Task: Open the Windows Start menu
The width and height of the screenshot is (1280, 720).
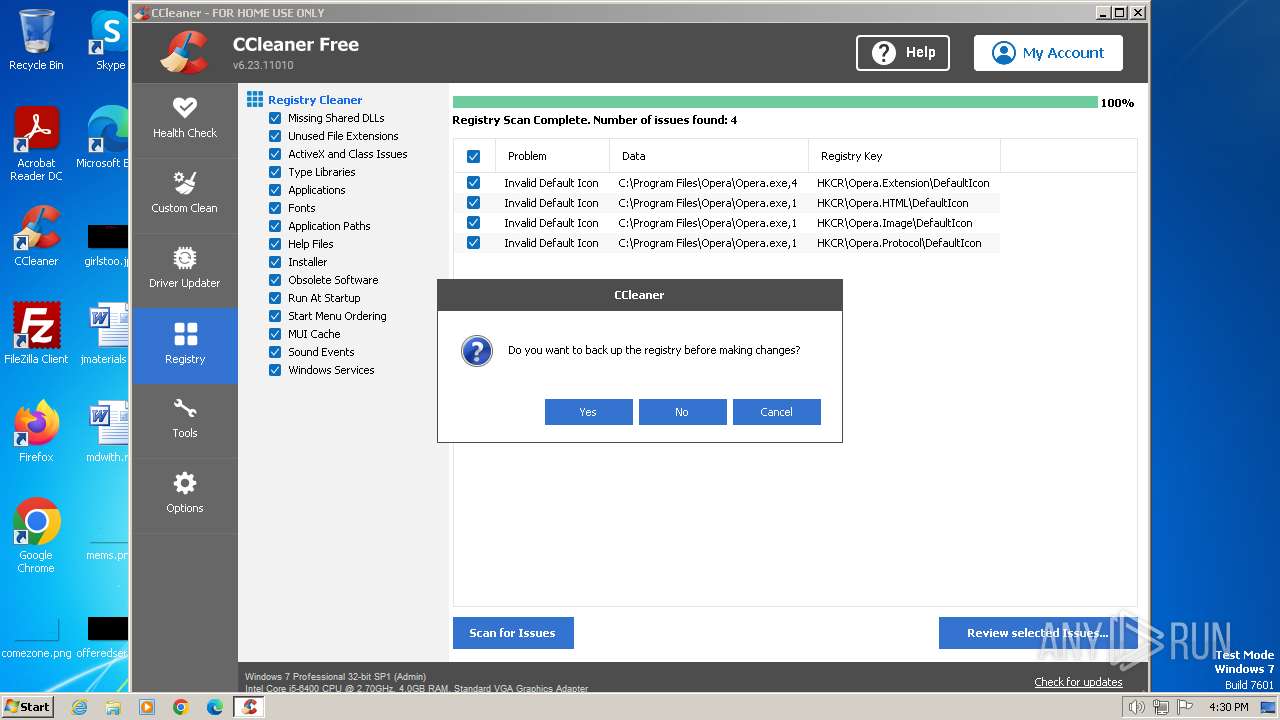Action: 27,707
